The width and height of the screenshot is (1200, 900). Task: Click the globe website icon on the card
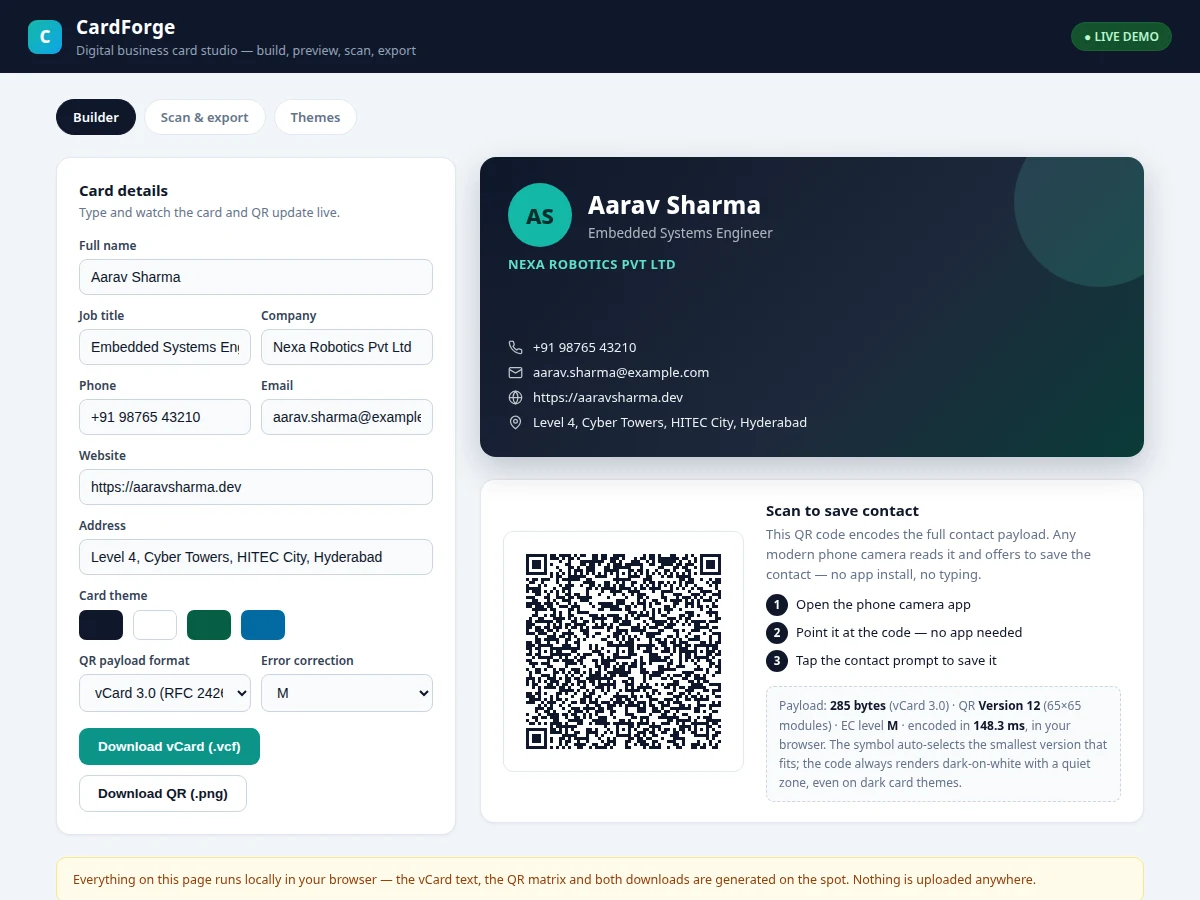(516, 397)
